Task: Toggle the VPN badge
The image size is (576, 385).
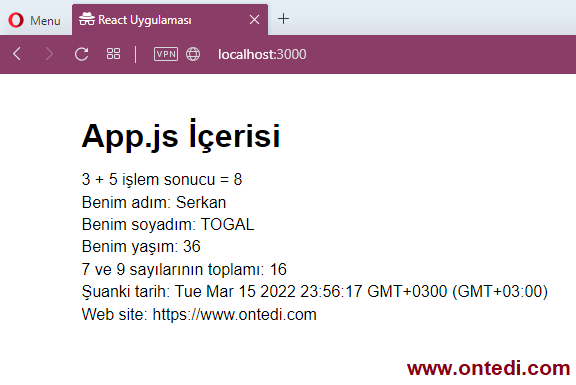Action: pyautogui.click(x=166, y=54)
